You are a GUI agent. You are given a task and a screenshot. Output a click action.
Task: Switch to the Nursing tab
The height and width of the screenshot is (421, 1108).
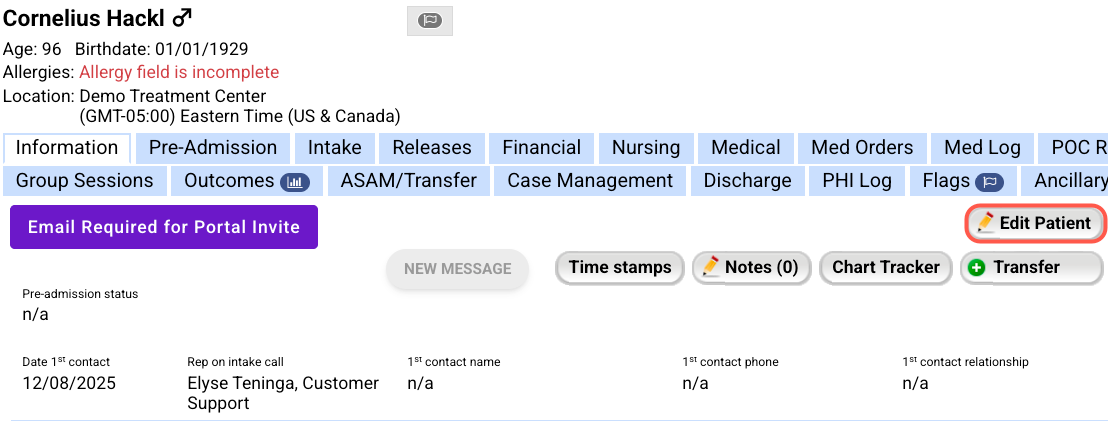pyautogui.click(x=646, y=148)
